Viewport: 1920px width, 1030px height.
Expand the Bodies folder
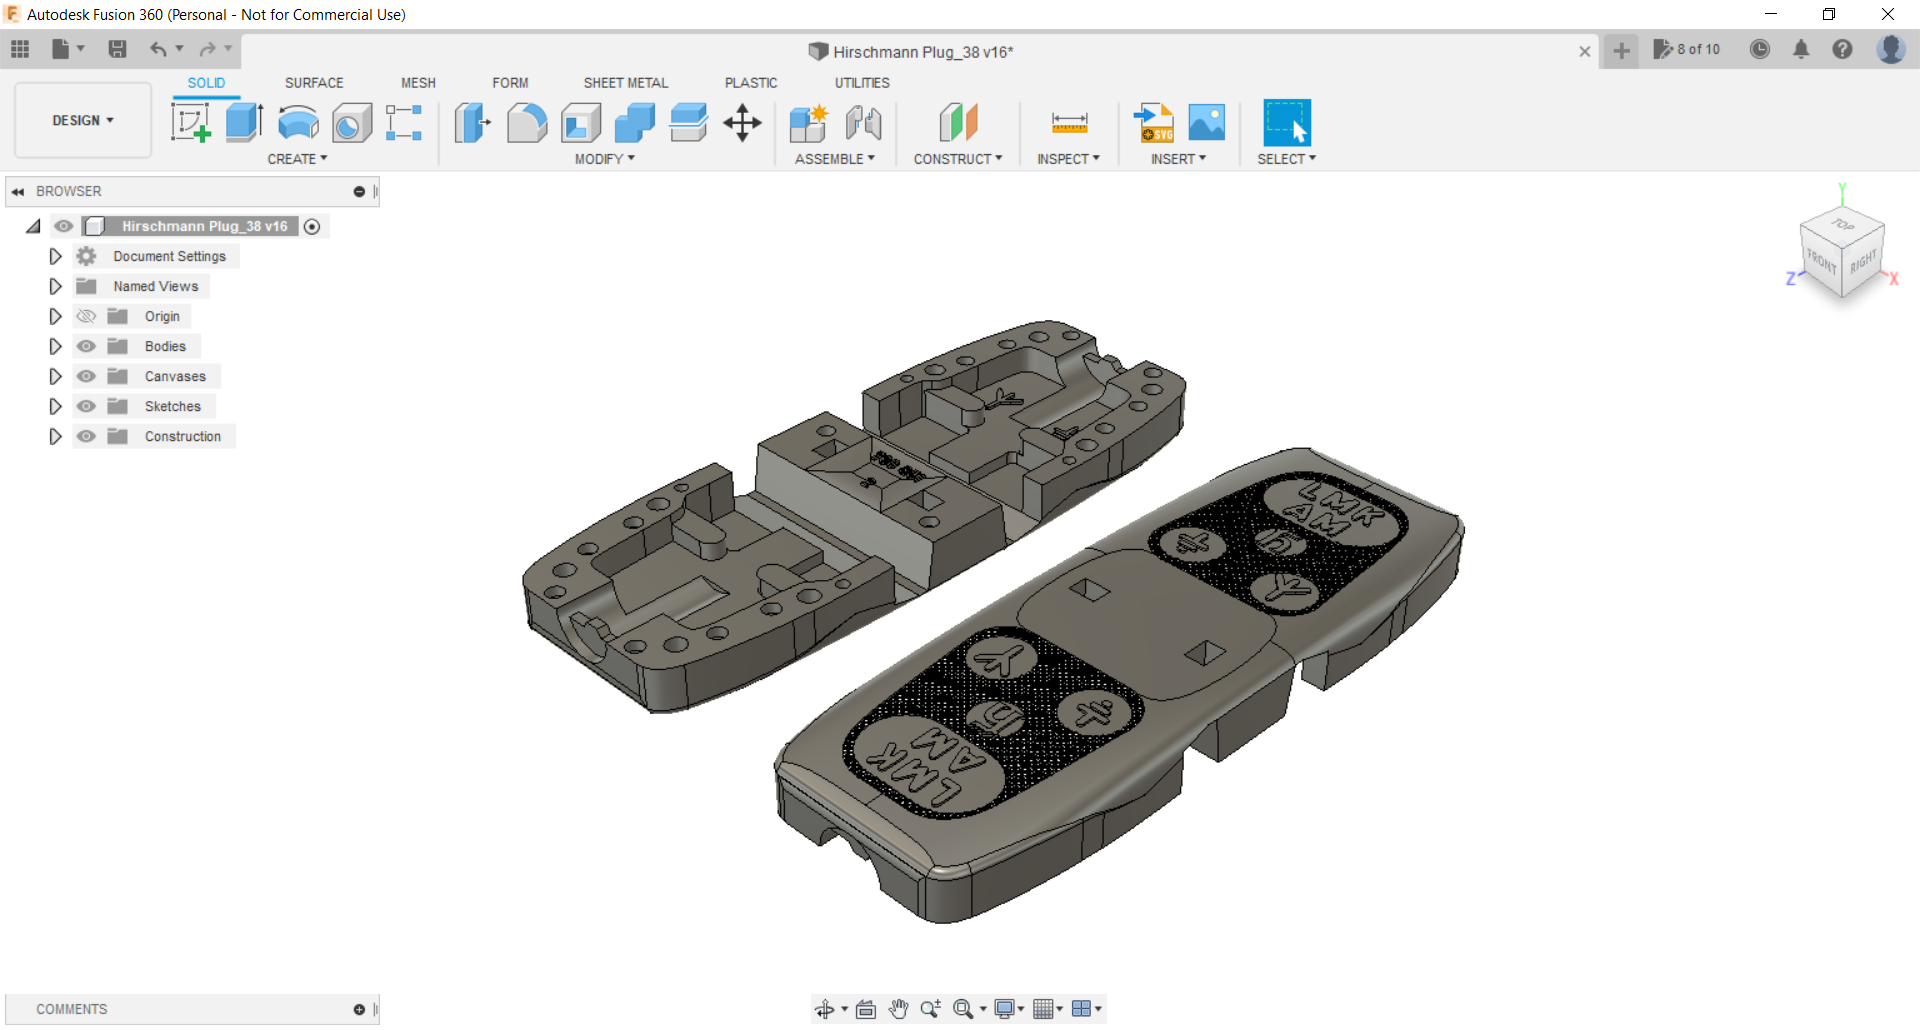55,346
